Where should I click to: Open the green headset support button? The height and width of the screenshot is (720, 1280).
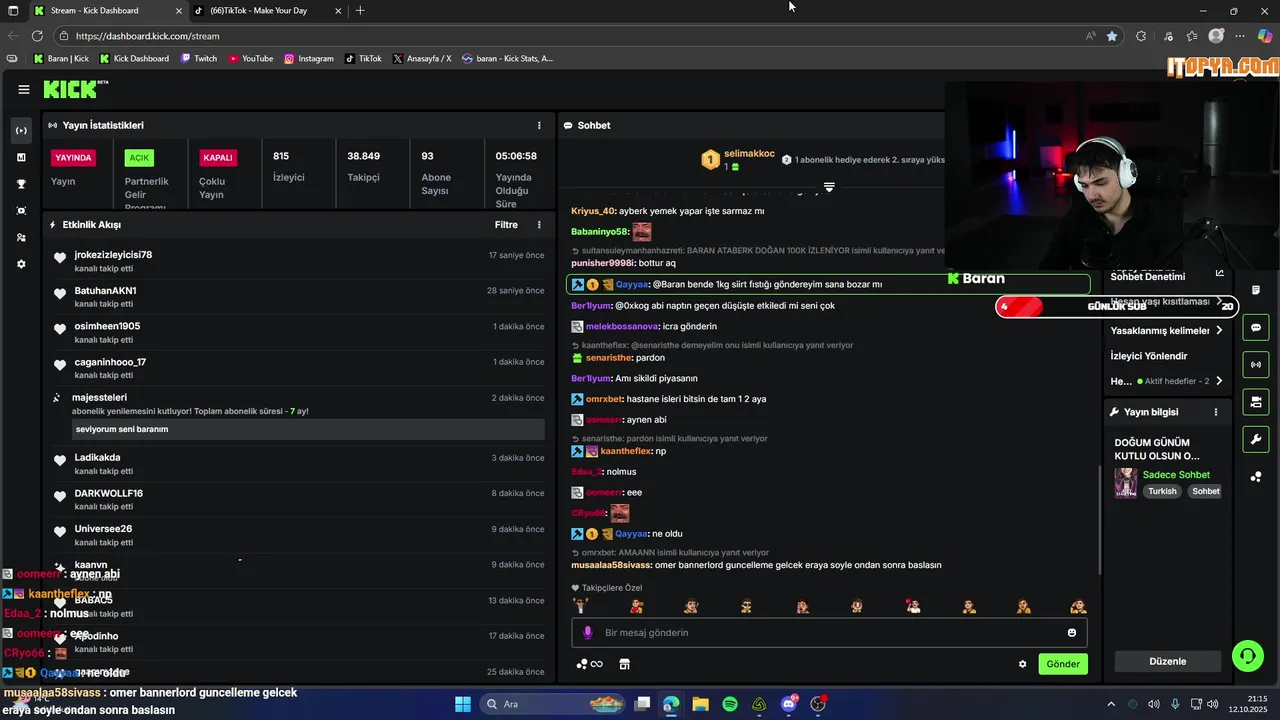pos(1248,656)
